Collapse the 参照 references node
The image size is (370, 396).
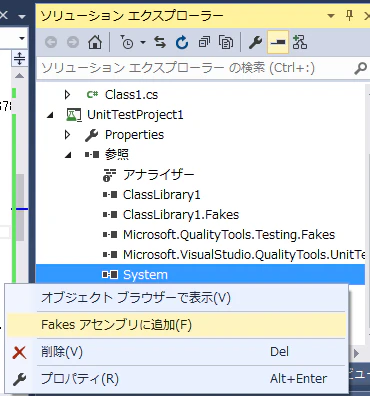pos(68,155)
